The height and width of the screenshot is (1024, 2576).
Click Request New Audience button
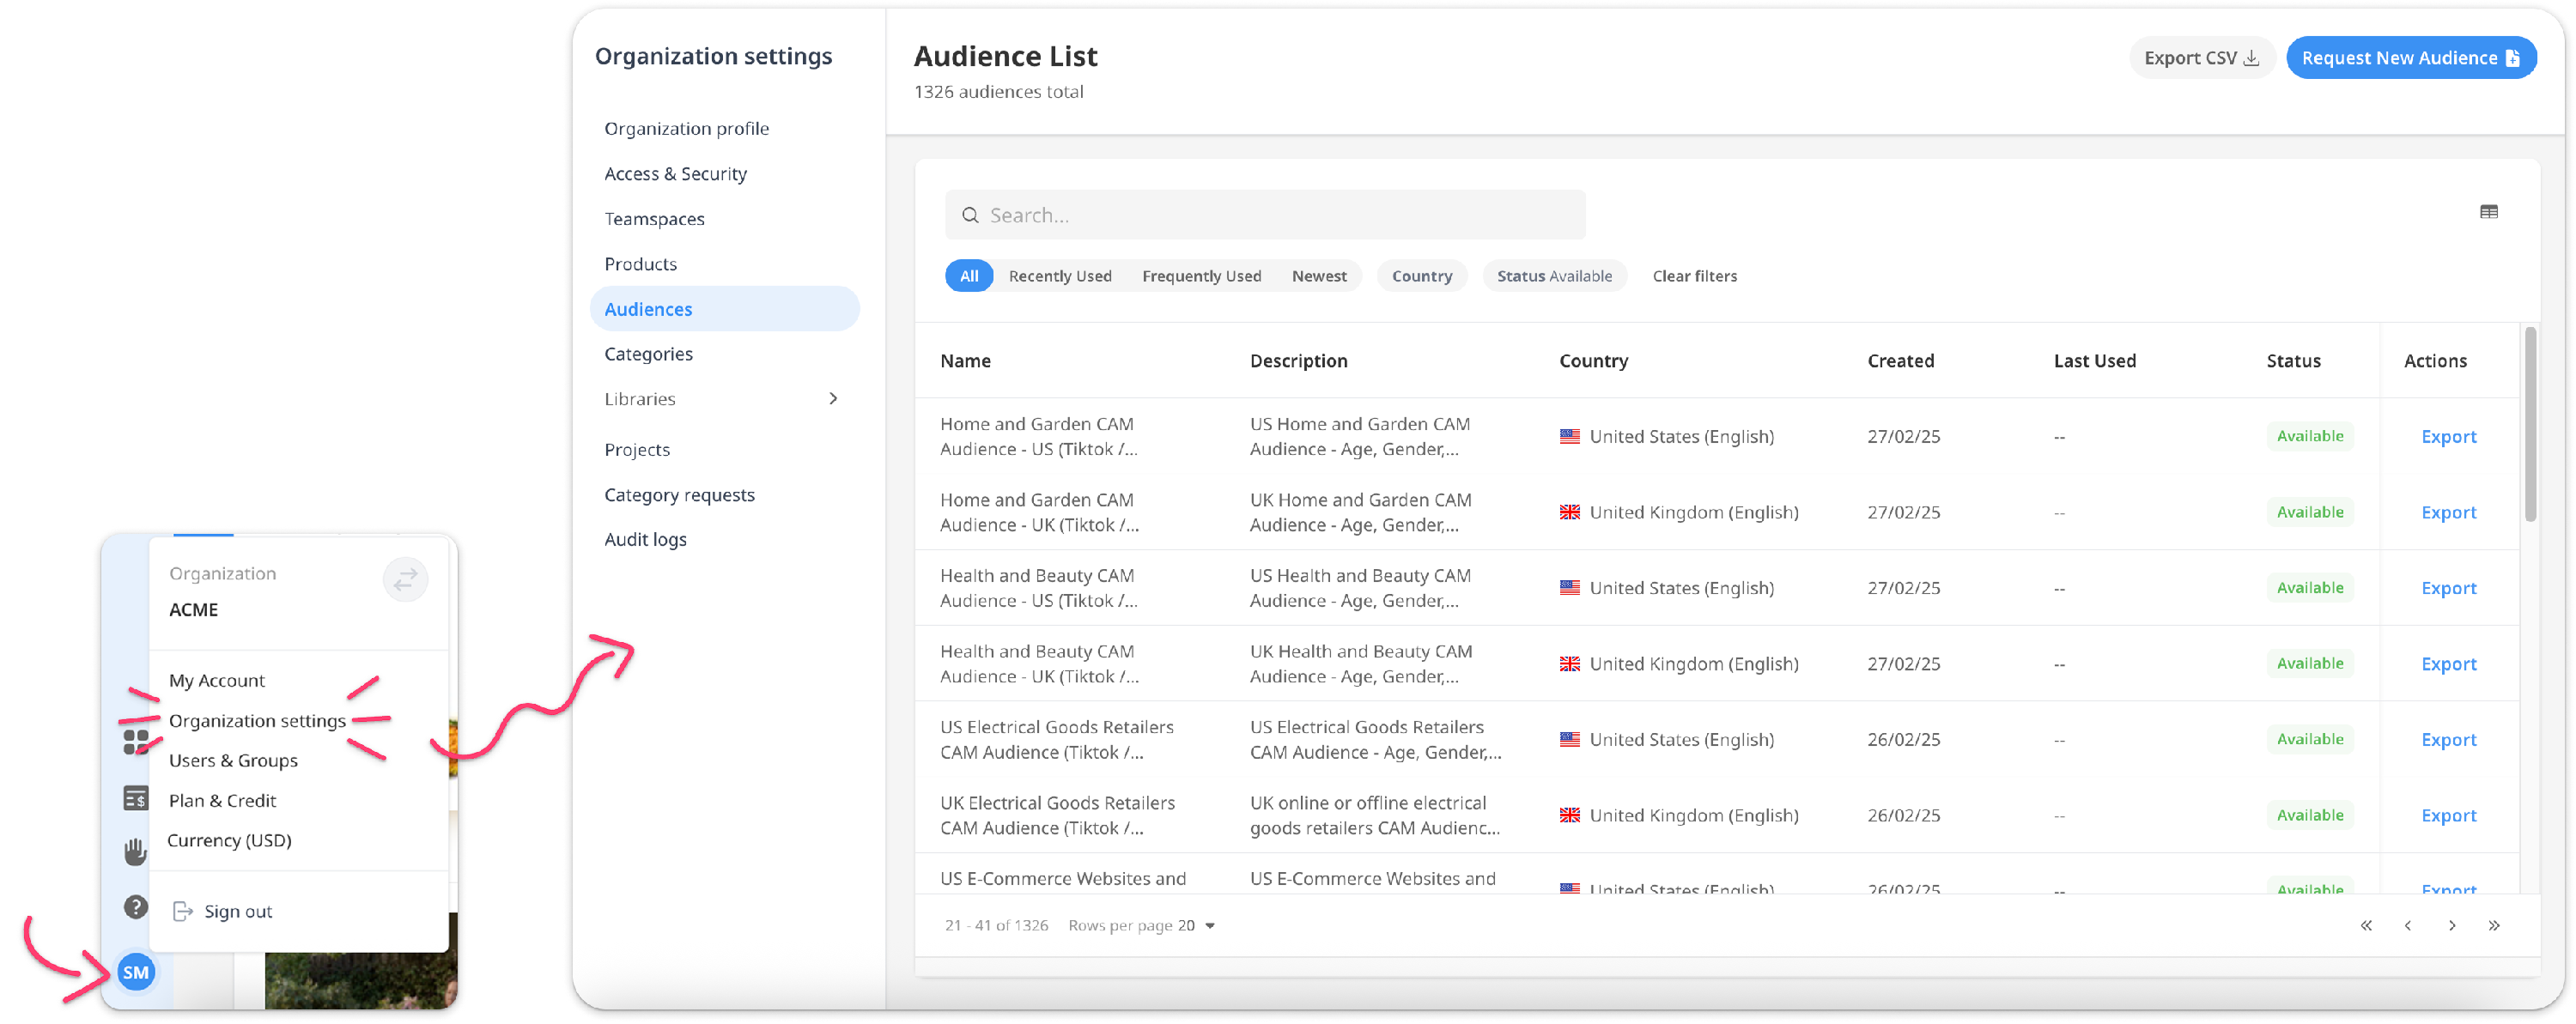coord(2410,58)
